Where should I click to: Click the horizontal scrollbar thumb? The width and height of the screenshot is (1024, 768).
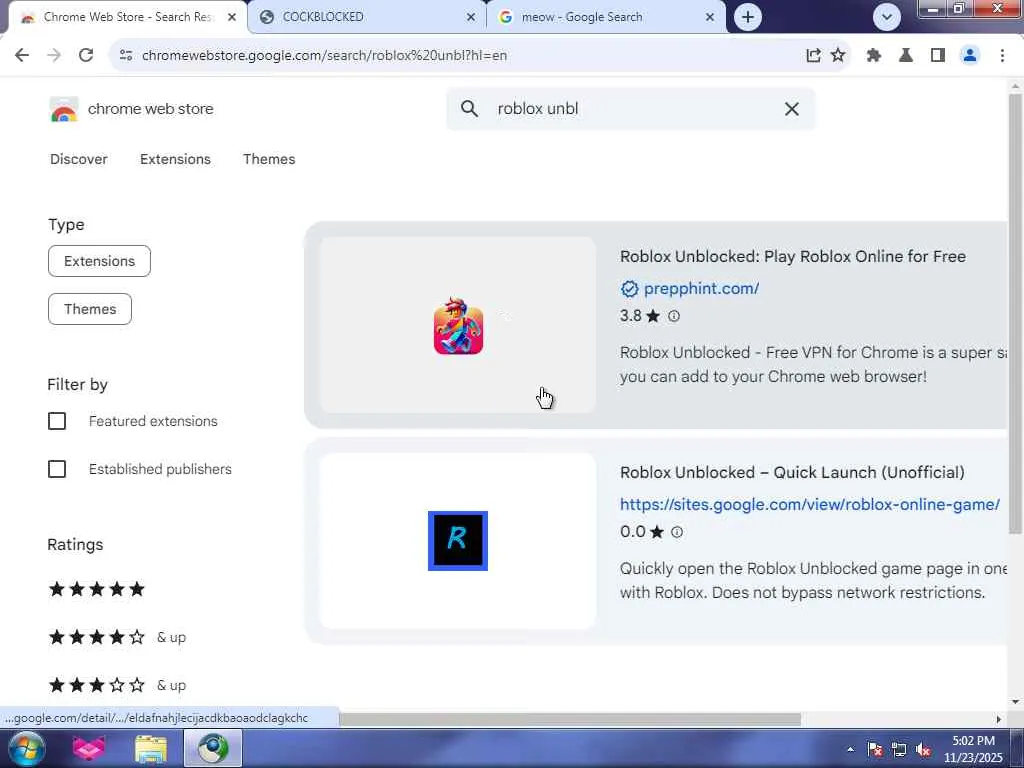(569, 719)
